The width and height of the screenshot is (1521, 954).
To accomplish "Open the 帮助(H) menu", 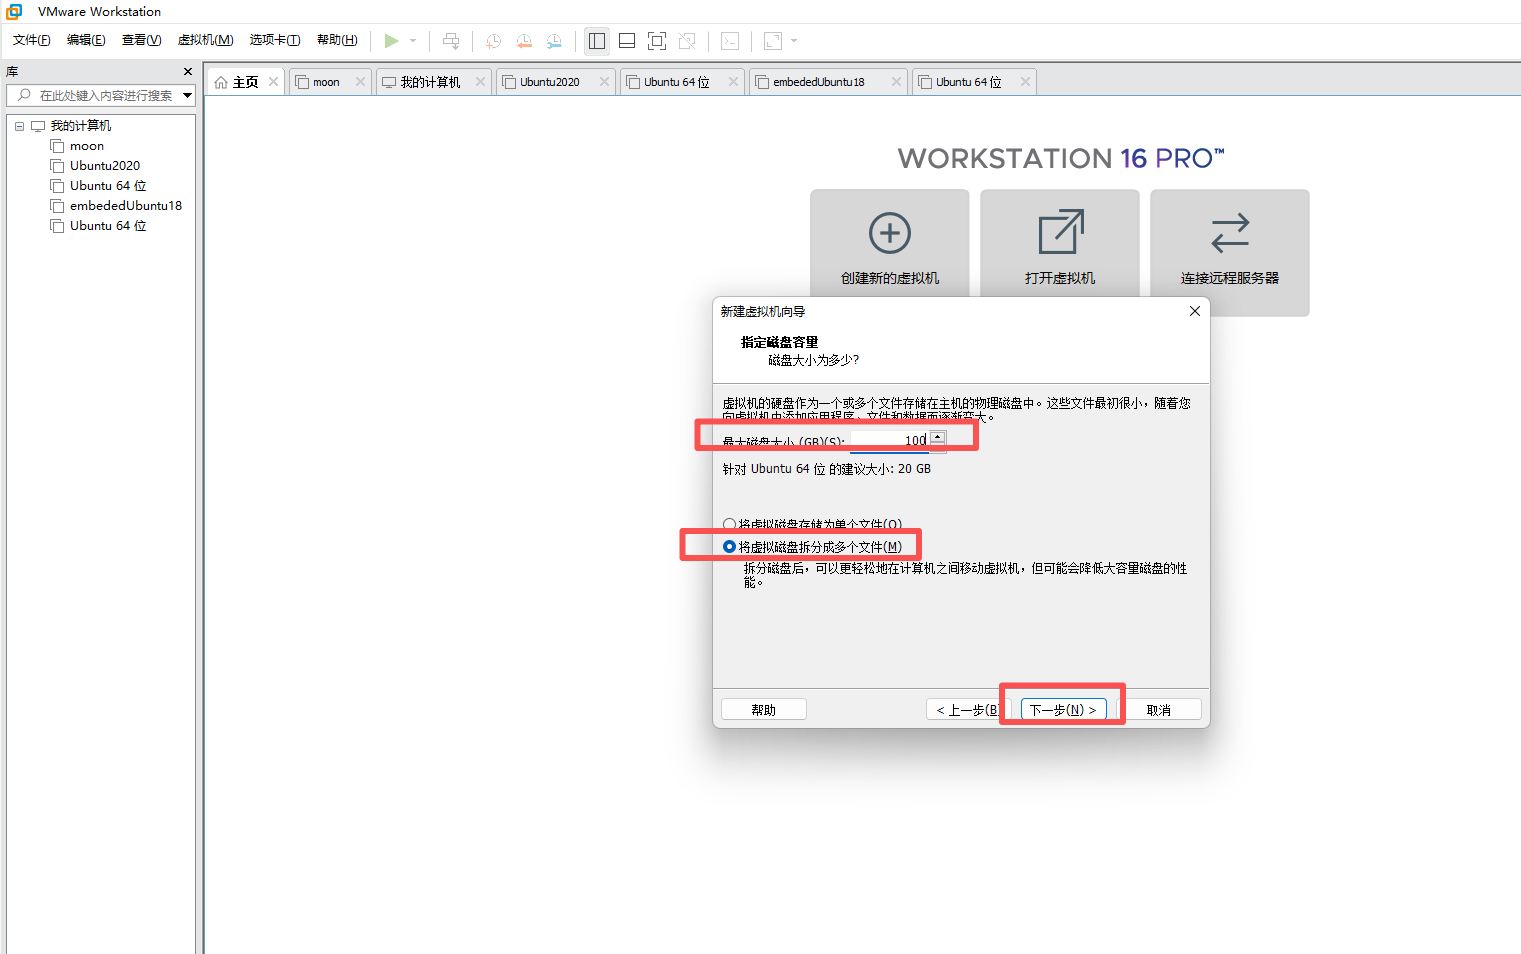I will click(337, 40).
